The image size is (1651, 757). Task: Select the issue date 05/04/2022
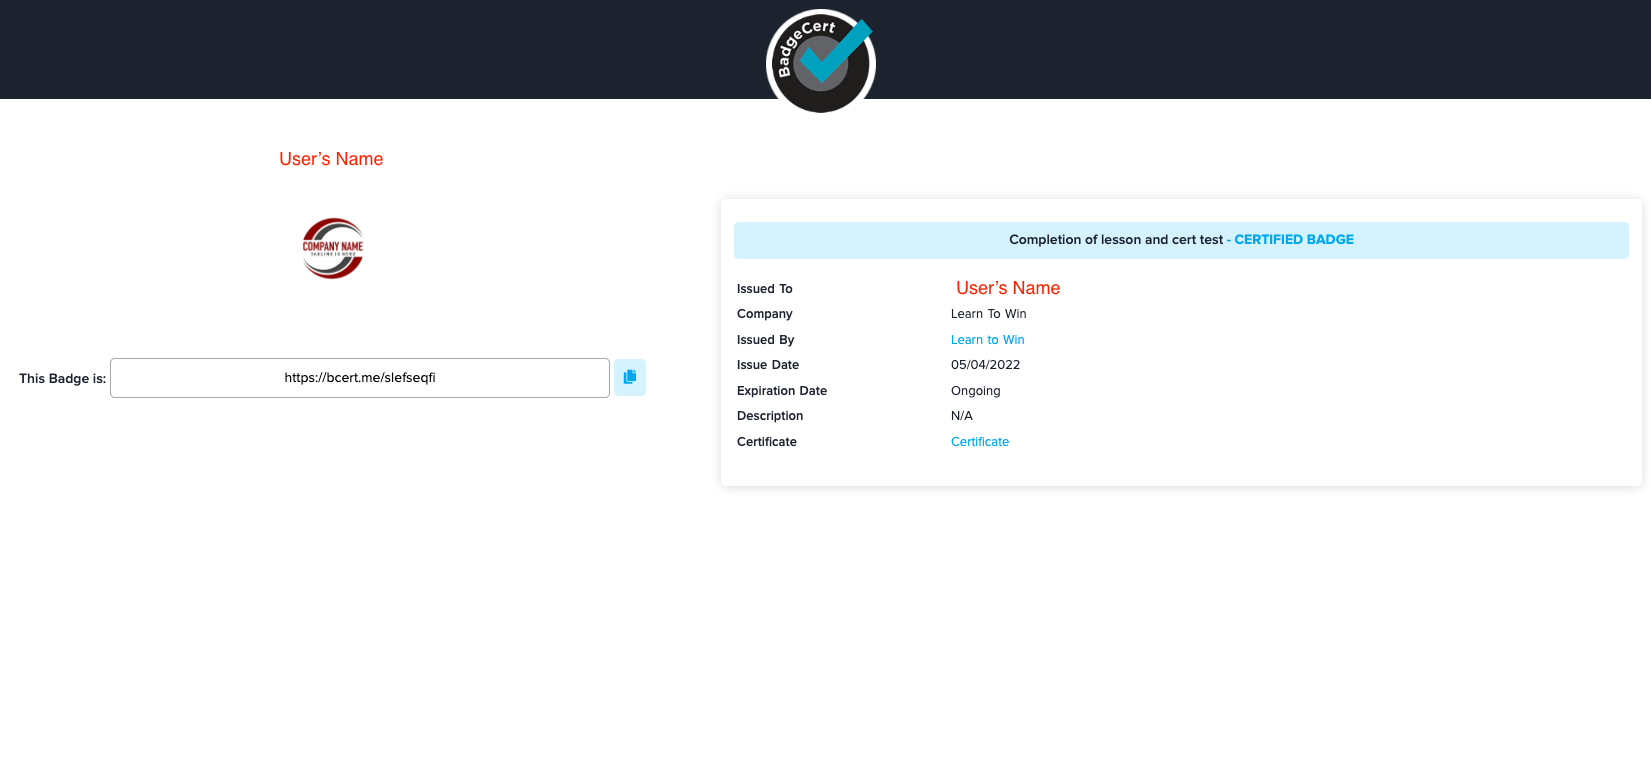coord(985,365)
